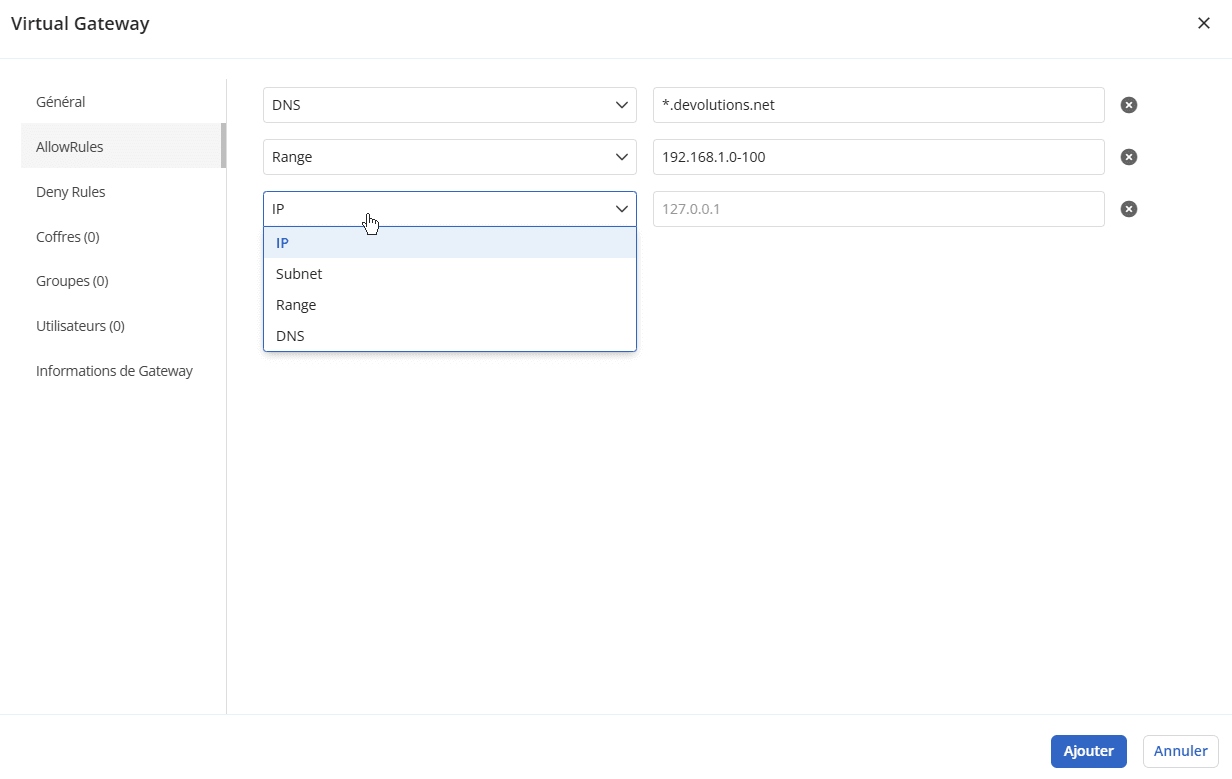
Task: Edit the 192.168.1.0-100 value field
Action: [878, 156]
